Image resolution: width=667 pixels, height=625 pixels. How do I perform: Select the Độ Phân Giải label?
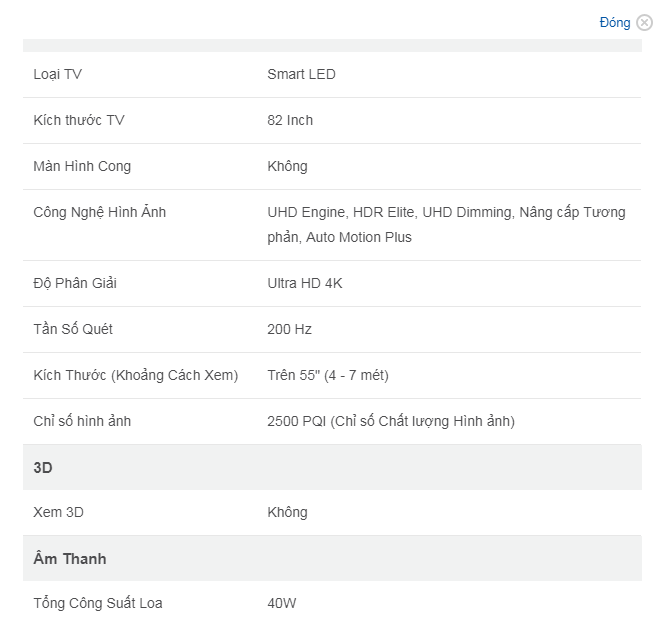75,283
